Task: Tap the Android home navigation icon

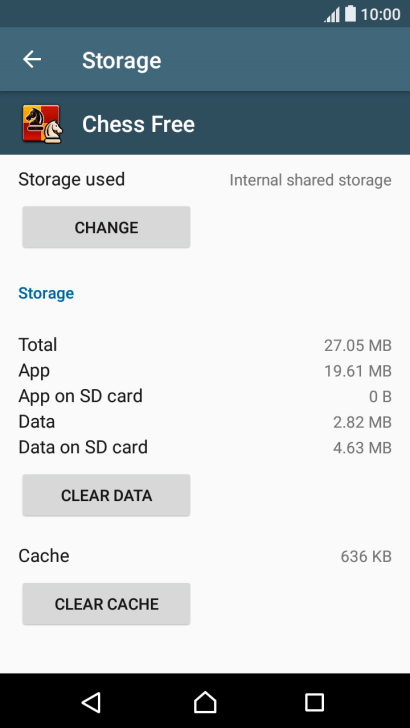Action: (205, 702)
